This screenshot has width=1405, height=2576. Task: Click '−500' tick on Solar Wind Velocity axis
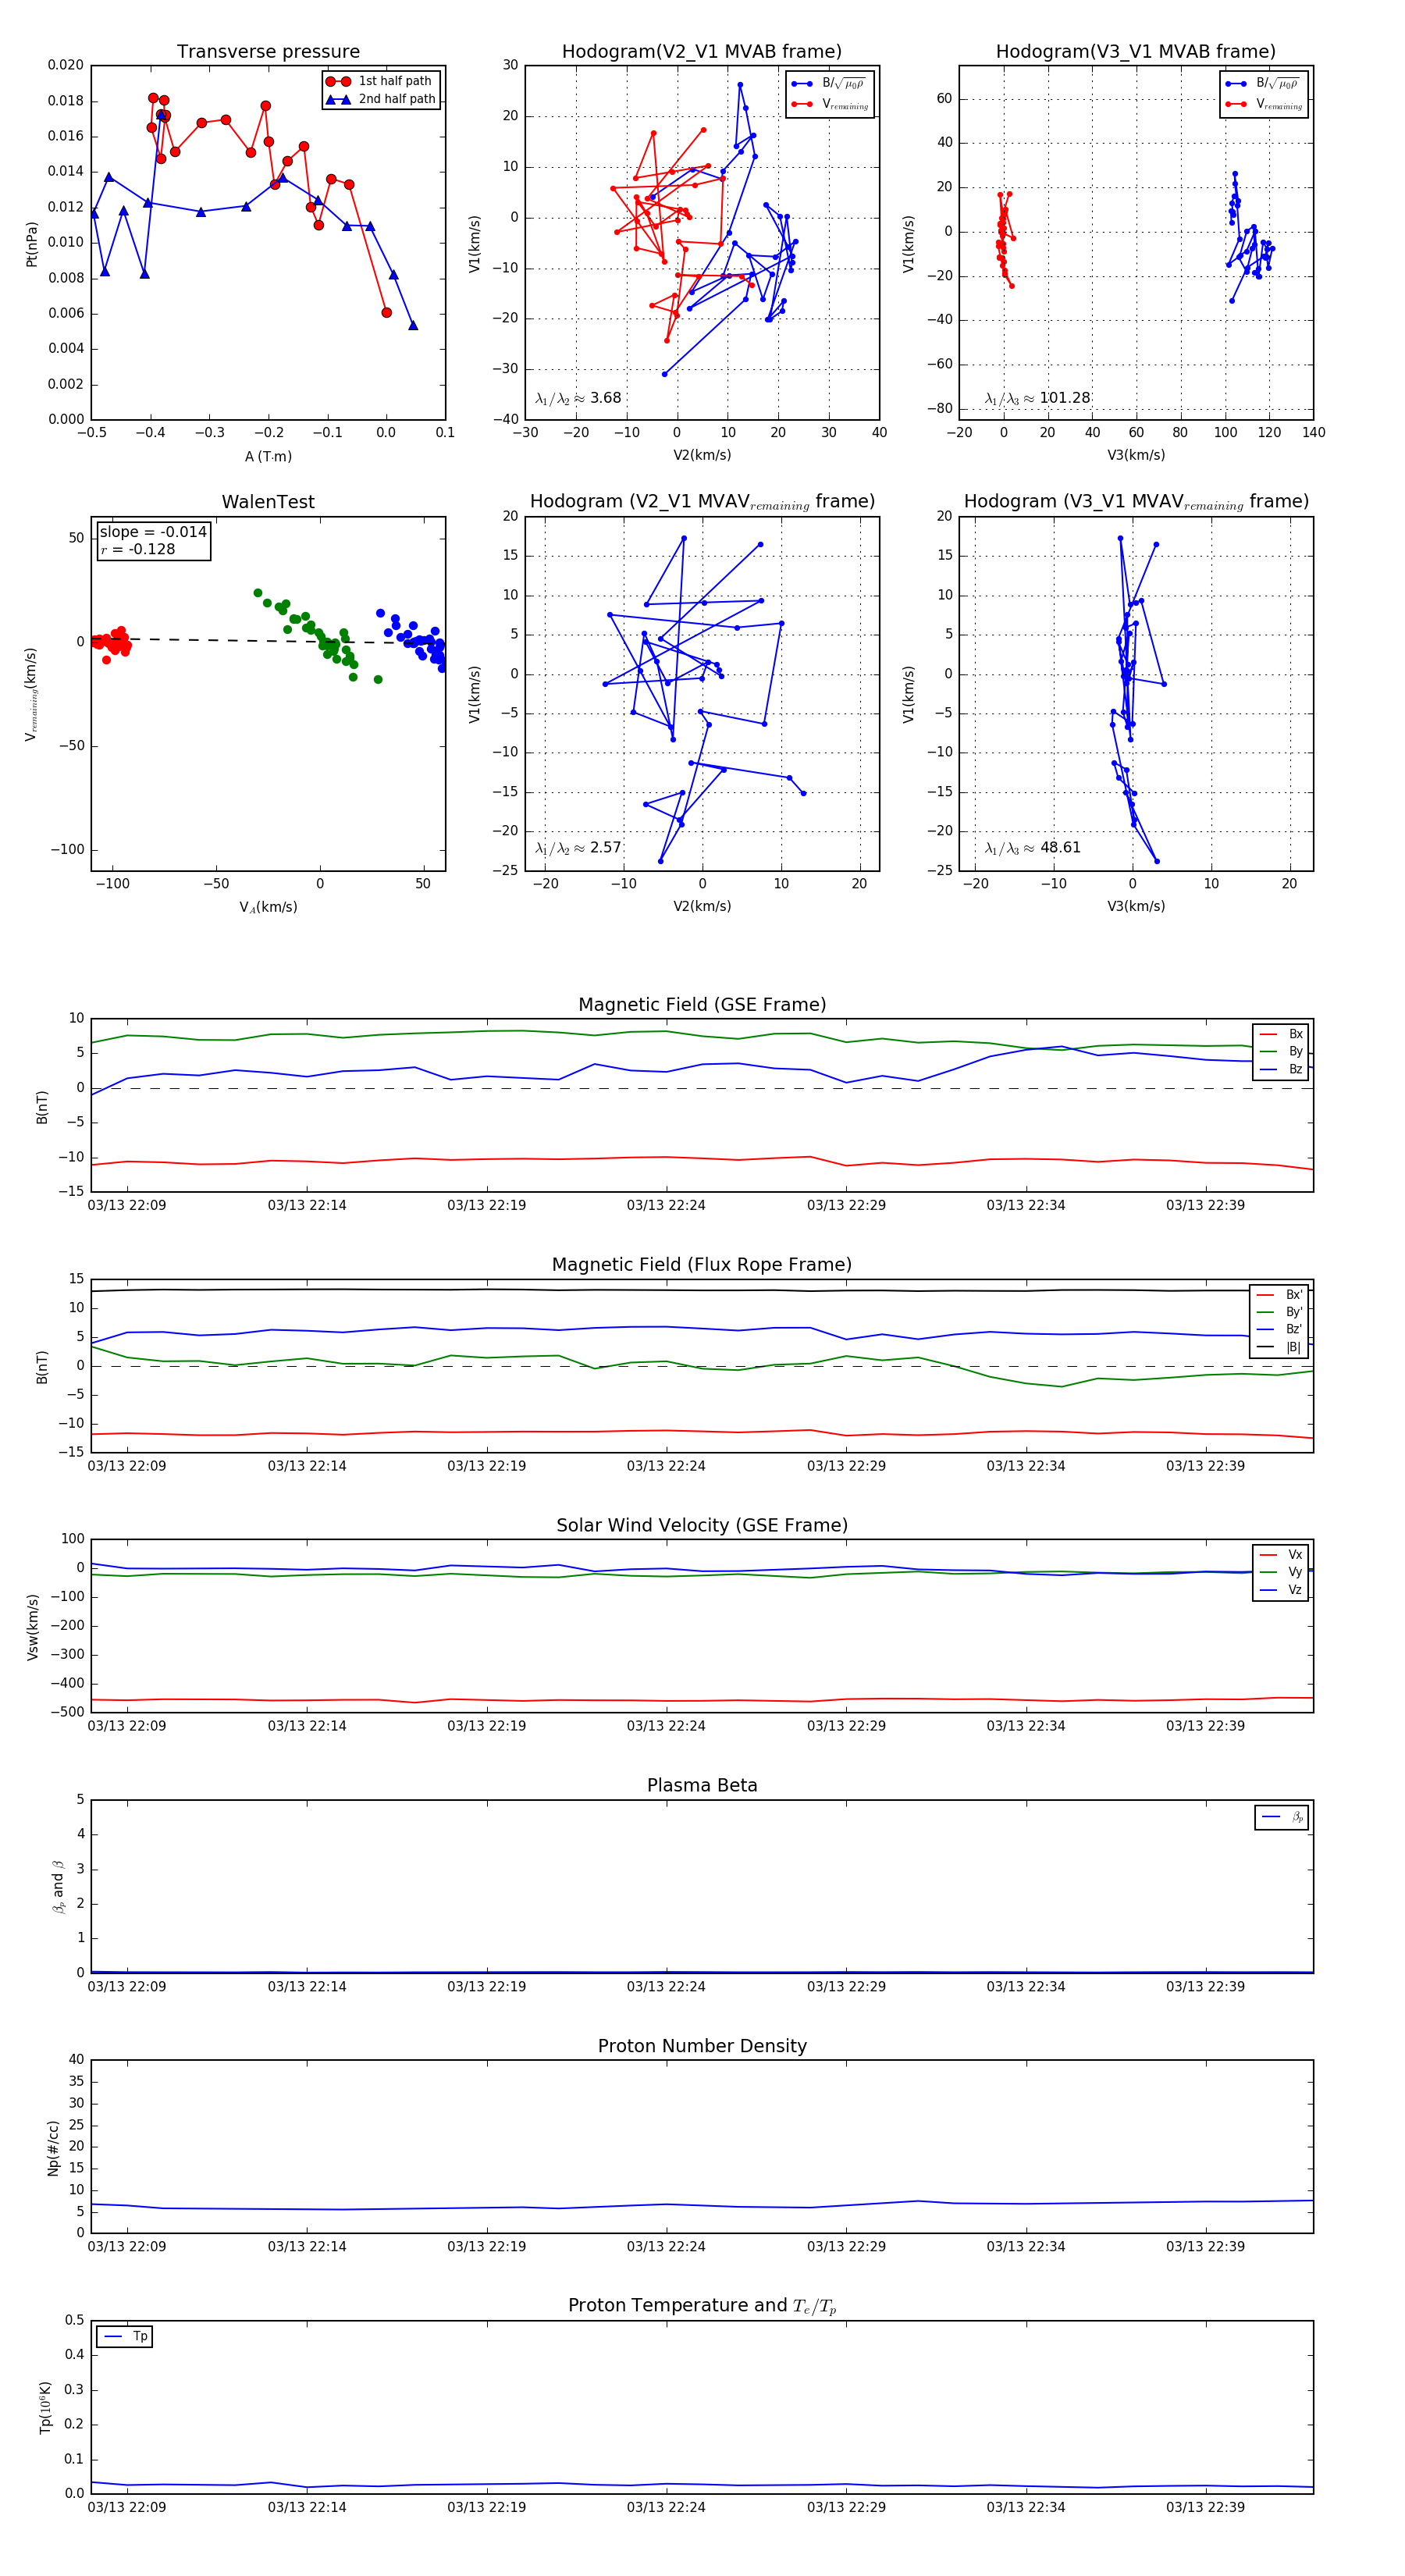[66, 1712]
